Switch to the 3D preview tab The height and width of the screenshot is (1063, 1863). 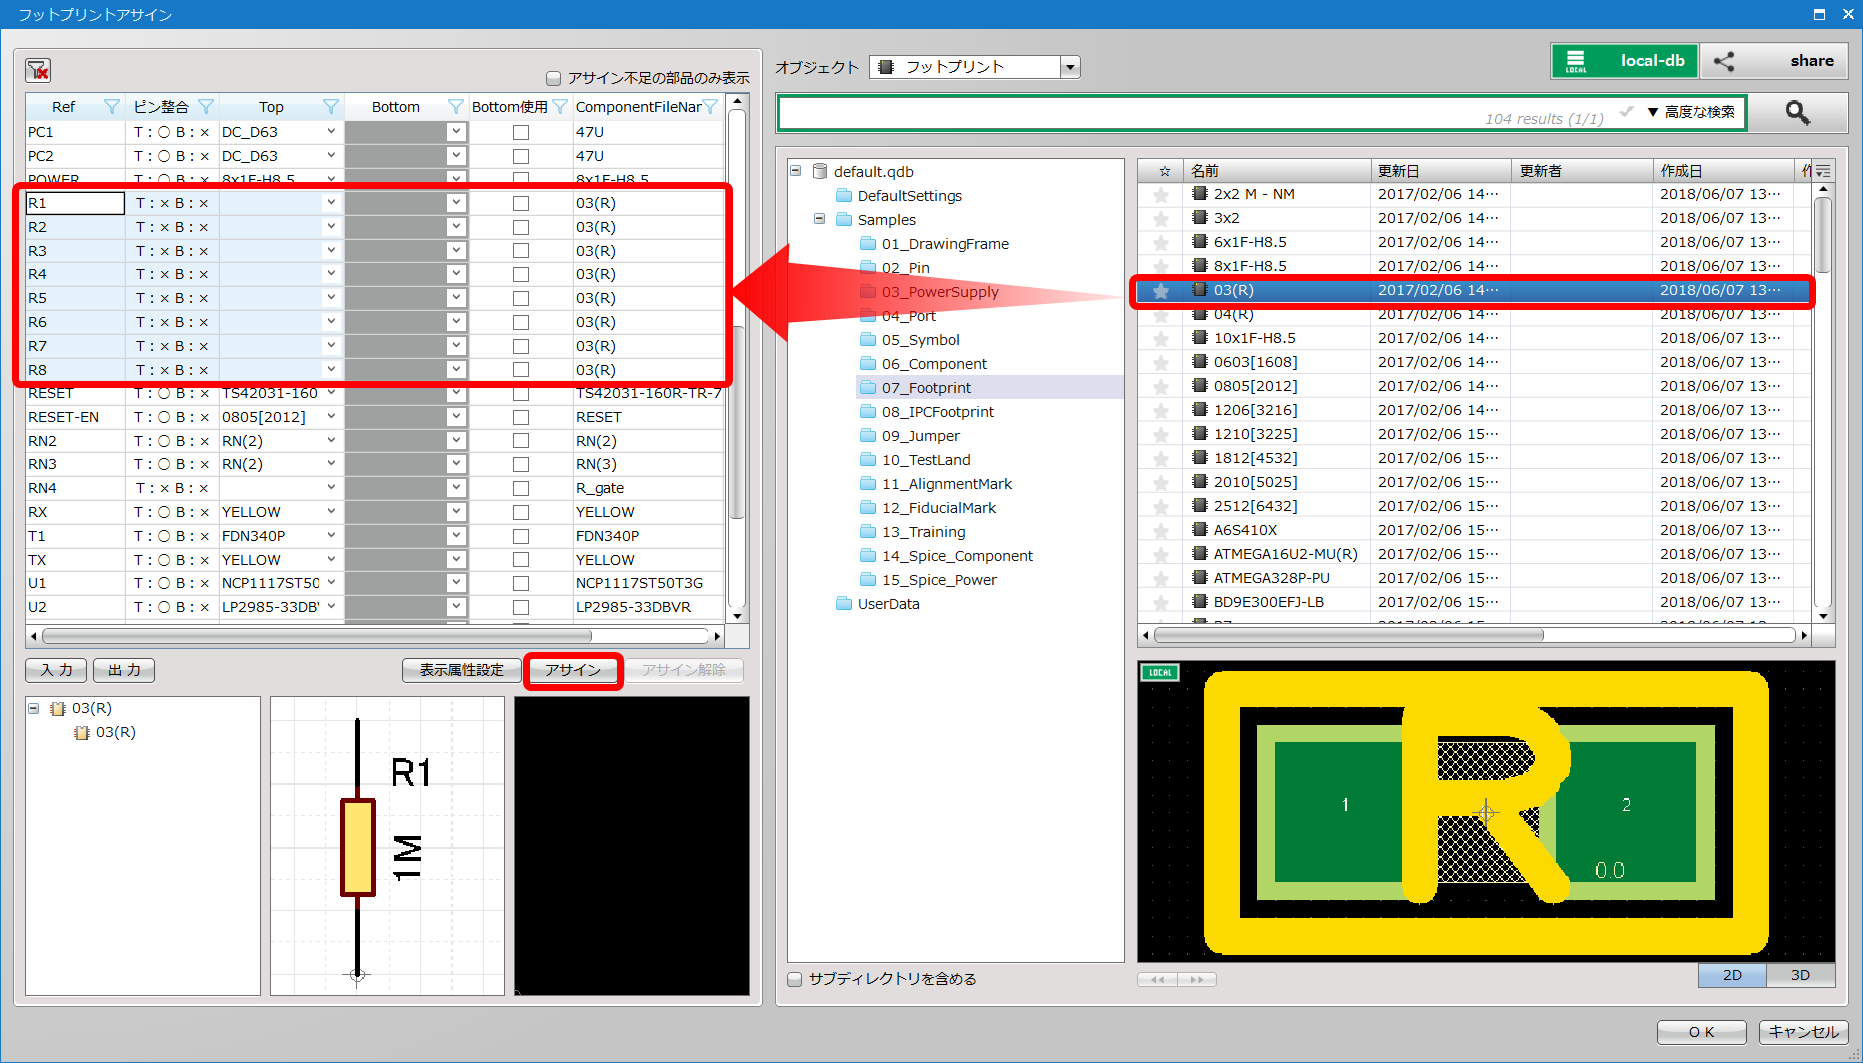[1800, 975]
